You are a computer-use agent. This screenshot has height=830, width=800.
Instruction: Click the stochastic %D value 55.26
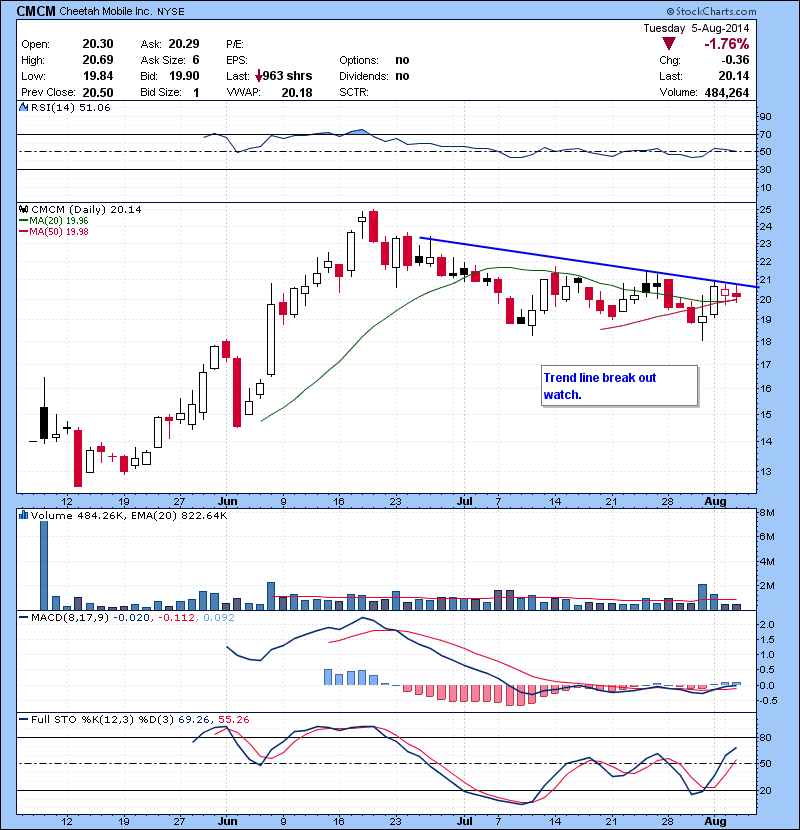pyautogui.click(x=233, y=720)
